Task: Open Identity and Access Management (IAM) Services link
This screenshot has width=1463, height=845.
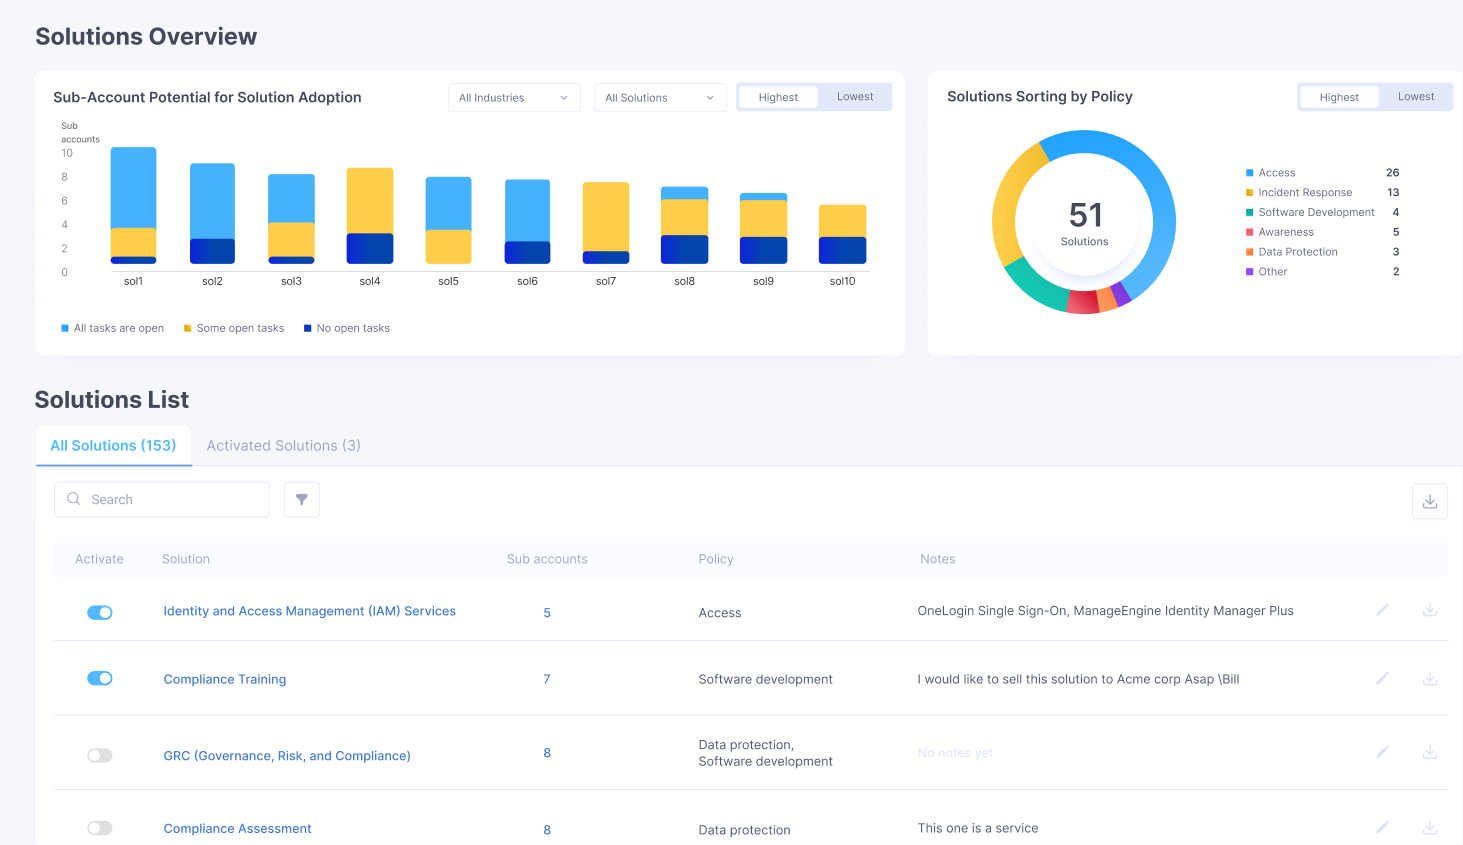Action: 310,611
